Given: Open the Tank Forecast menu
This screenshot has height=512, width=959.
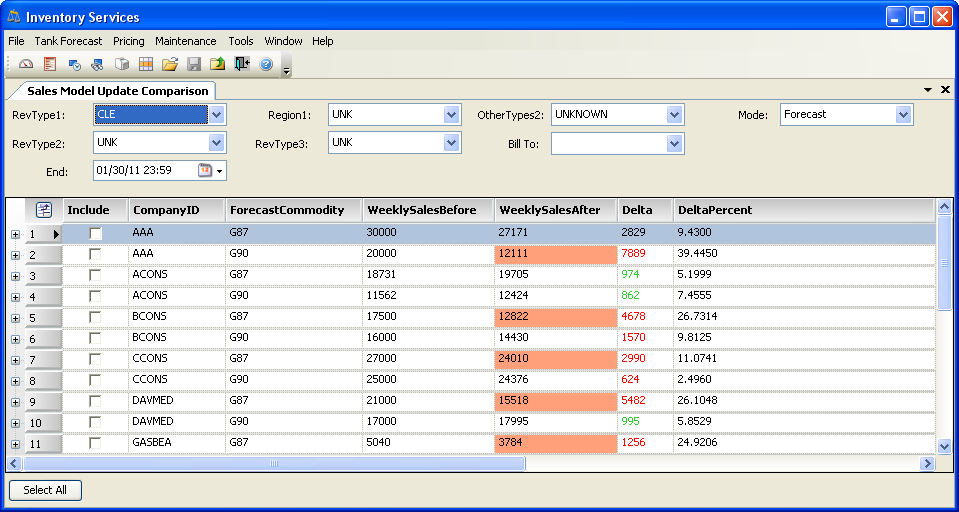Looking at the screenshot, I should (x=68, y=41).
